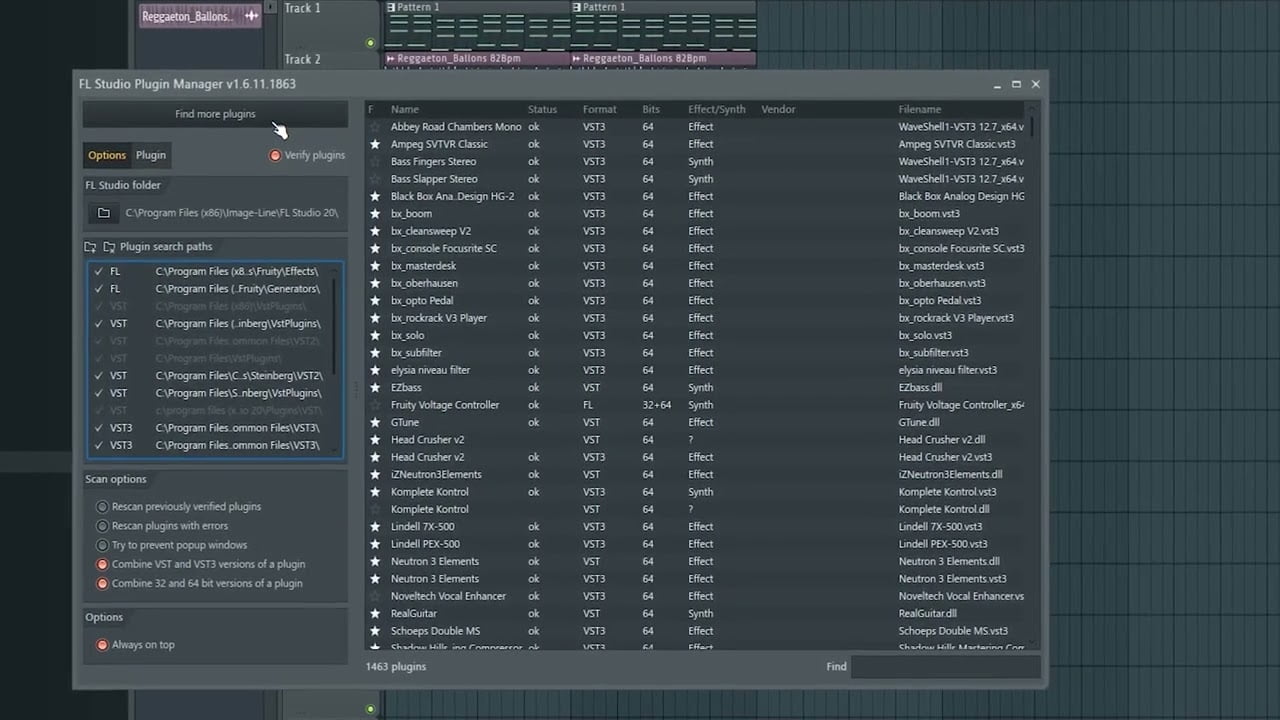Image resolution: width=1280 pixels, height=720 pixels.
Task: Uncheck the FL Fruity\Generators search path
Action: (98, 289)
